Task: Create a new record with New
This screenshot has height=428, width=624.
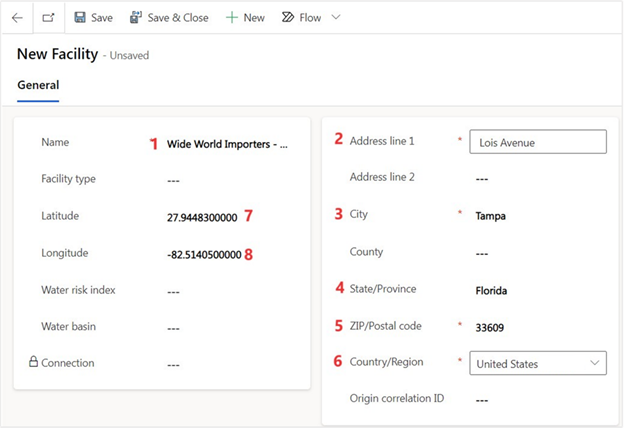Action: (245, 18)
